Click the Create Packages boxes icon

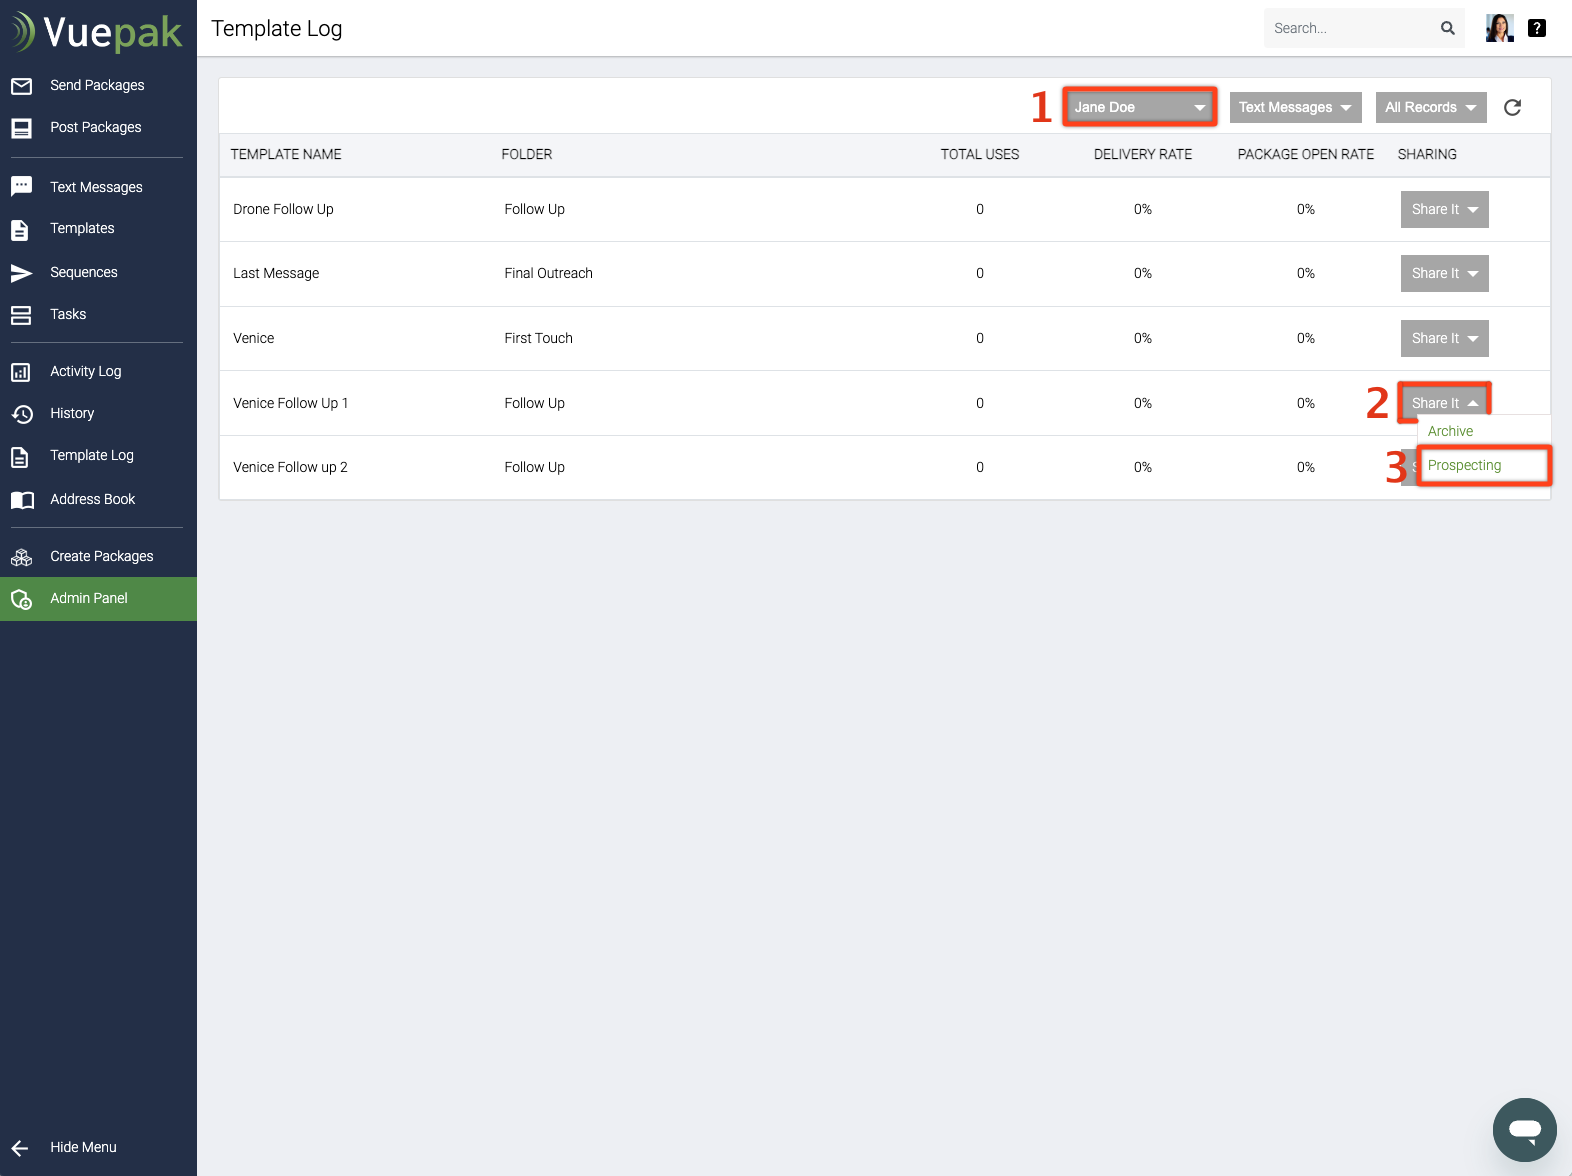(x=21, y=557)
